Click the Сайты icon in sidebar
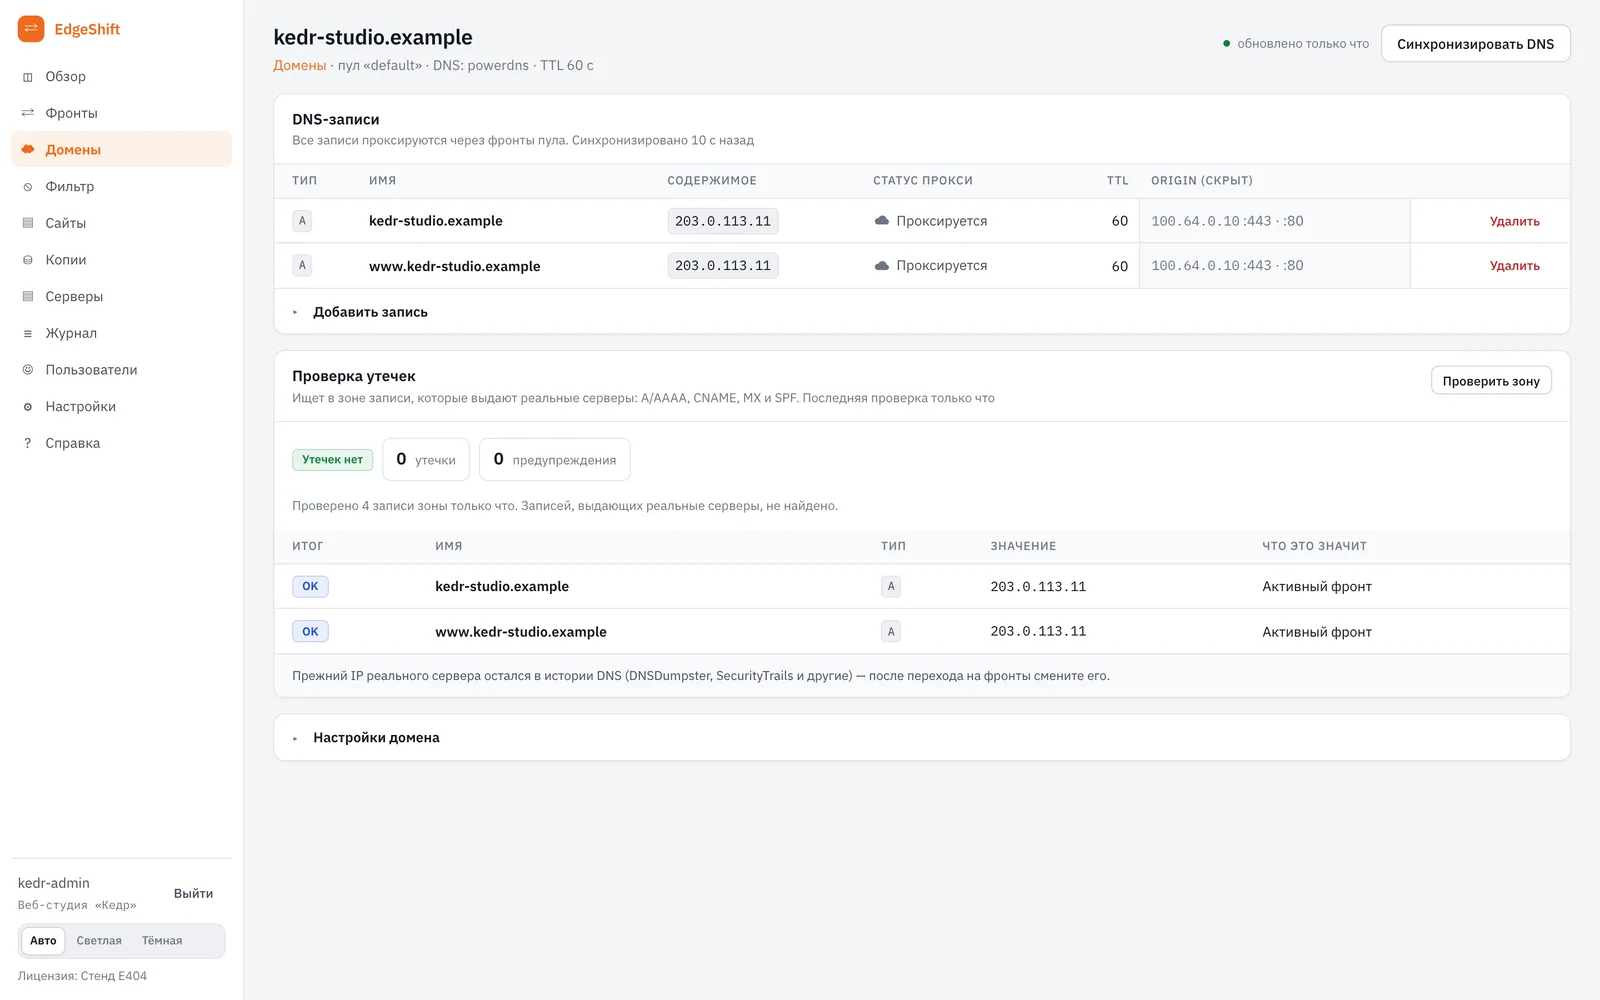This screenshot has height=1000, width=1600. coord(28,223)
